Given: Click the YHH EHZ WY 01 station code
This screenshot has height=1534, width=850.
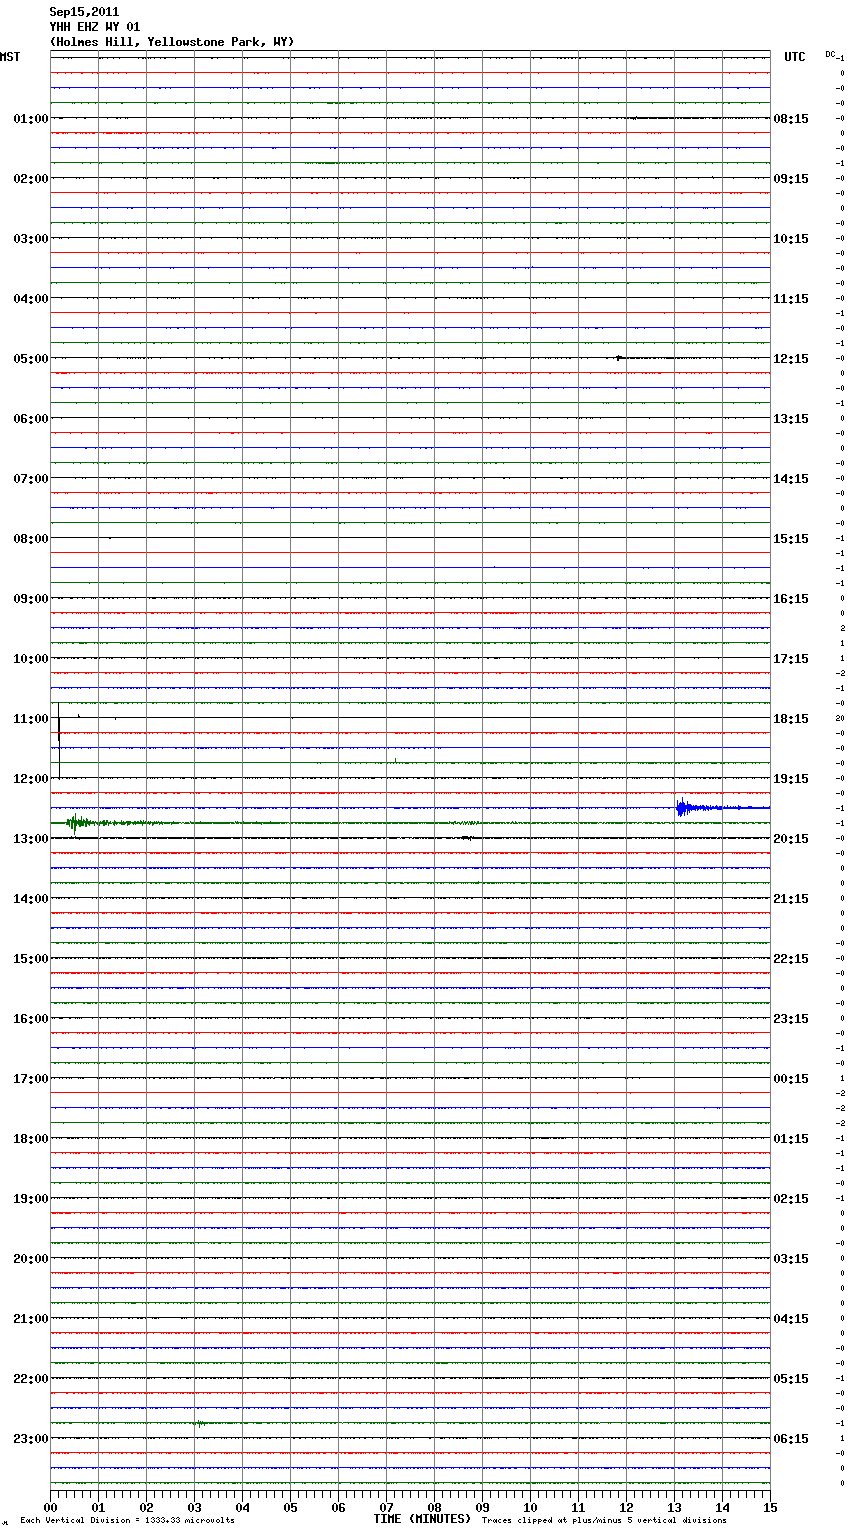Looking at the screenshot, I should [95, 27].
